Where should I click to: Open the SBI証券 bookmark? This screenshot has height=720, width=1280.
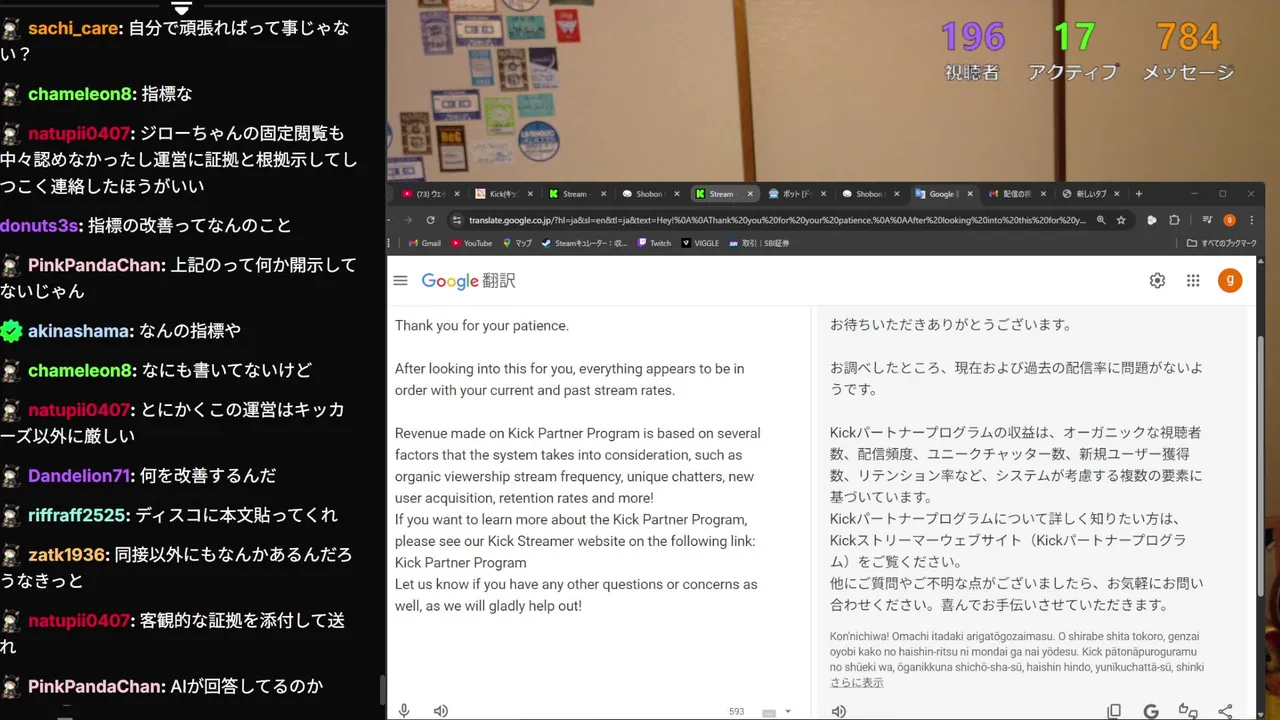(x=759, y=243)
